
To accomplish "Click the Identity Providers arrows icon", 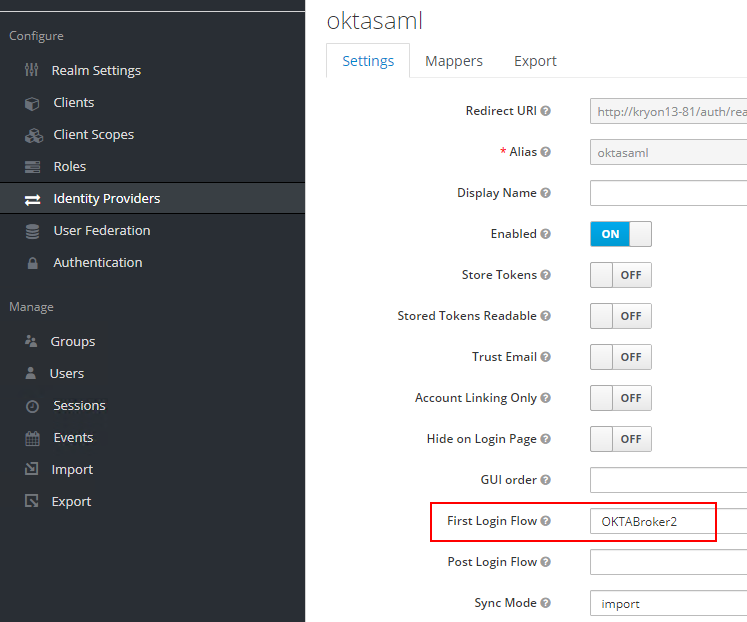I will [32, 199].
